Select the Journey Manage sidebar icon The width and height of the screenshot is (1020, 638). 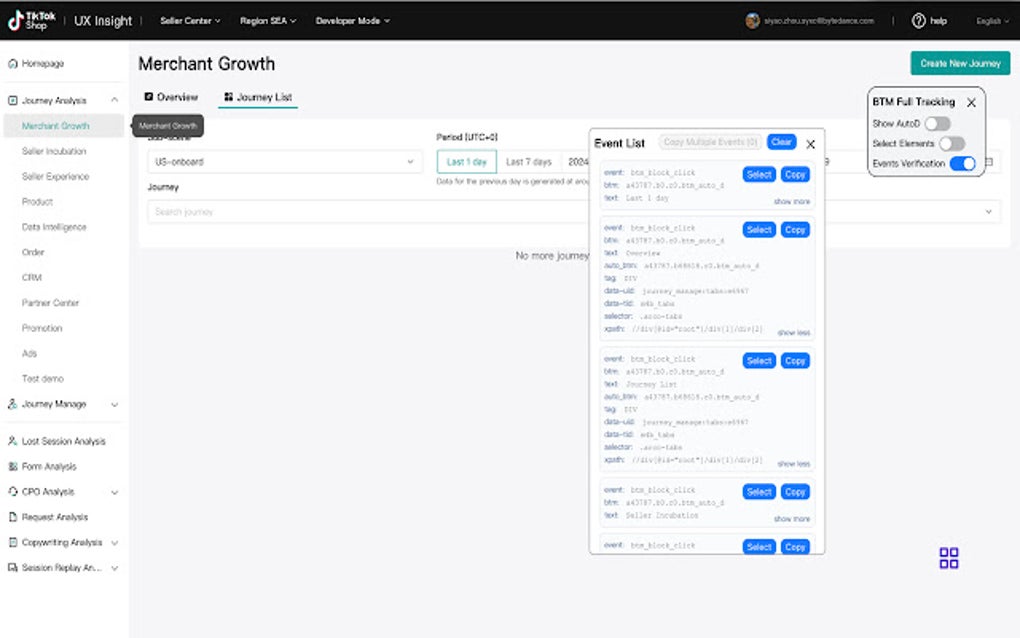pos(11,405)
